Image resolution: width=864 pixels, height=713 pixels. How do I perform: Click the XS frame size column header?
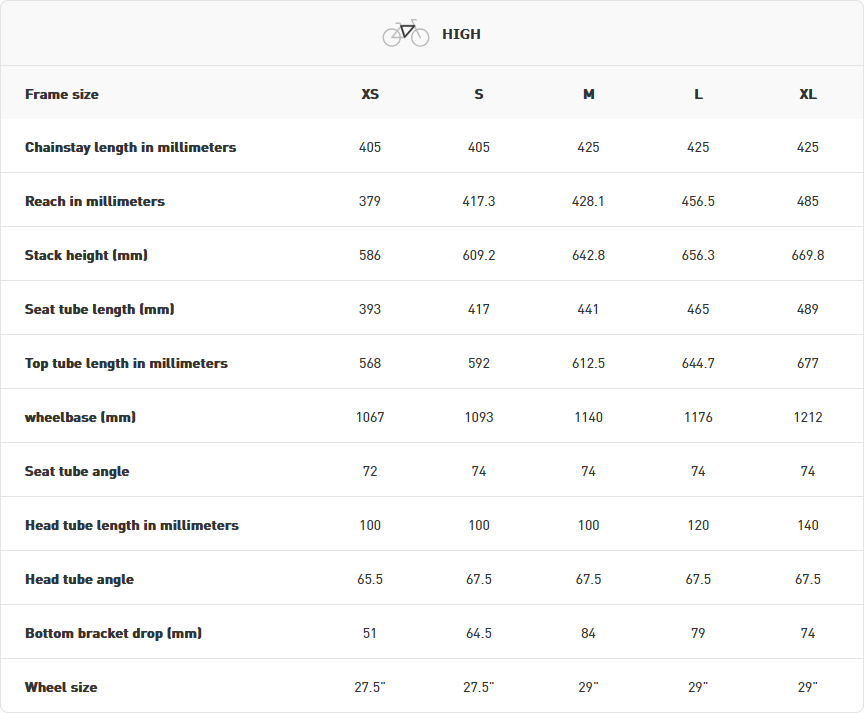click(x=370, y=94)
